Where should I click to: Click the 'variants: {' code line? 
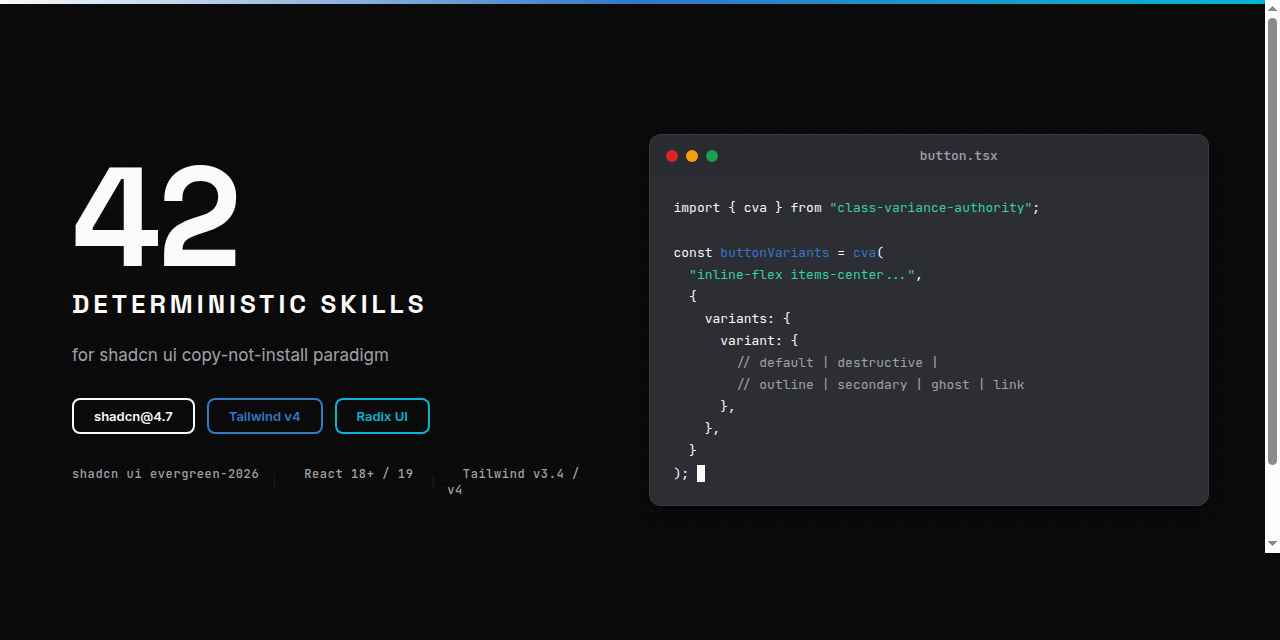pyautogui.click(x=748, y=318)
